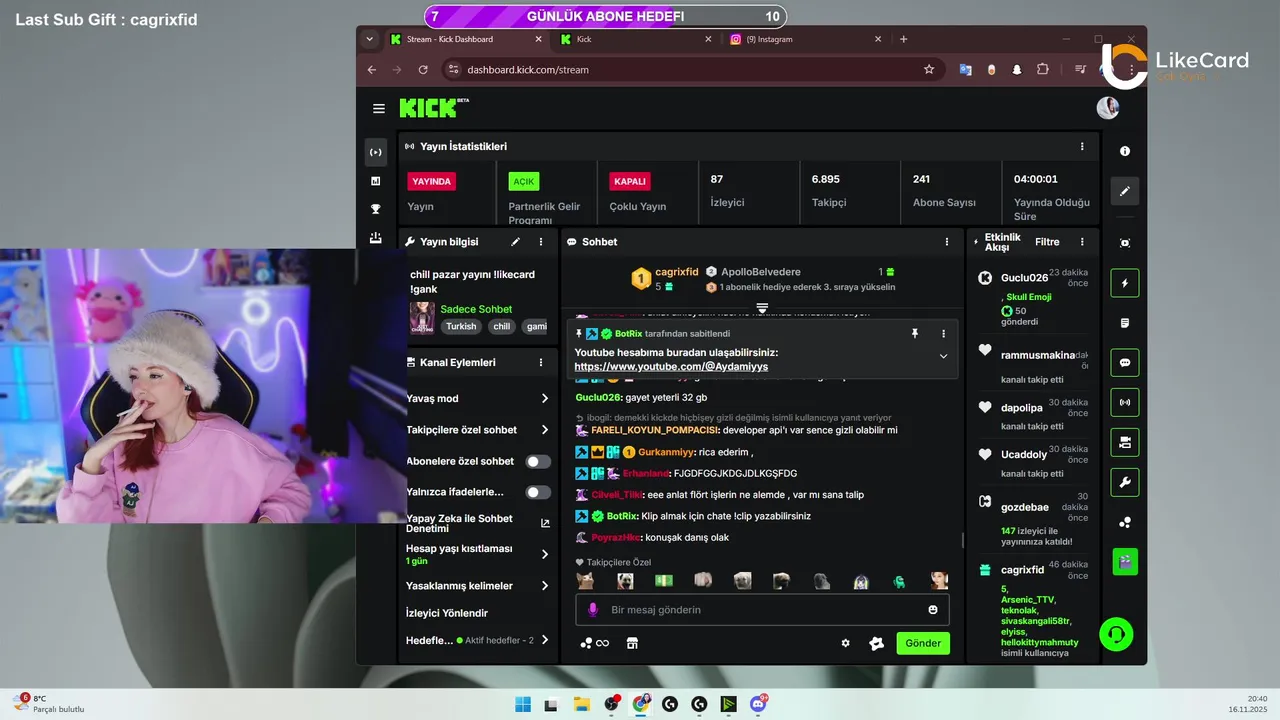Open Kanal Eylemleri three-dot menu

tap(541, 362)
